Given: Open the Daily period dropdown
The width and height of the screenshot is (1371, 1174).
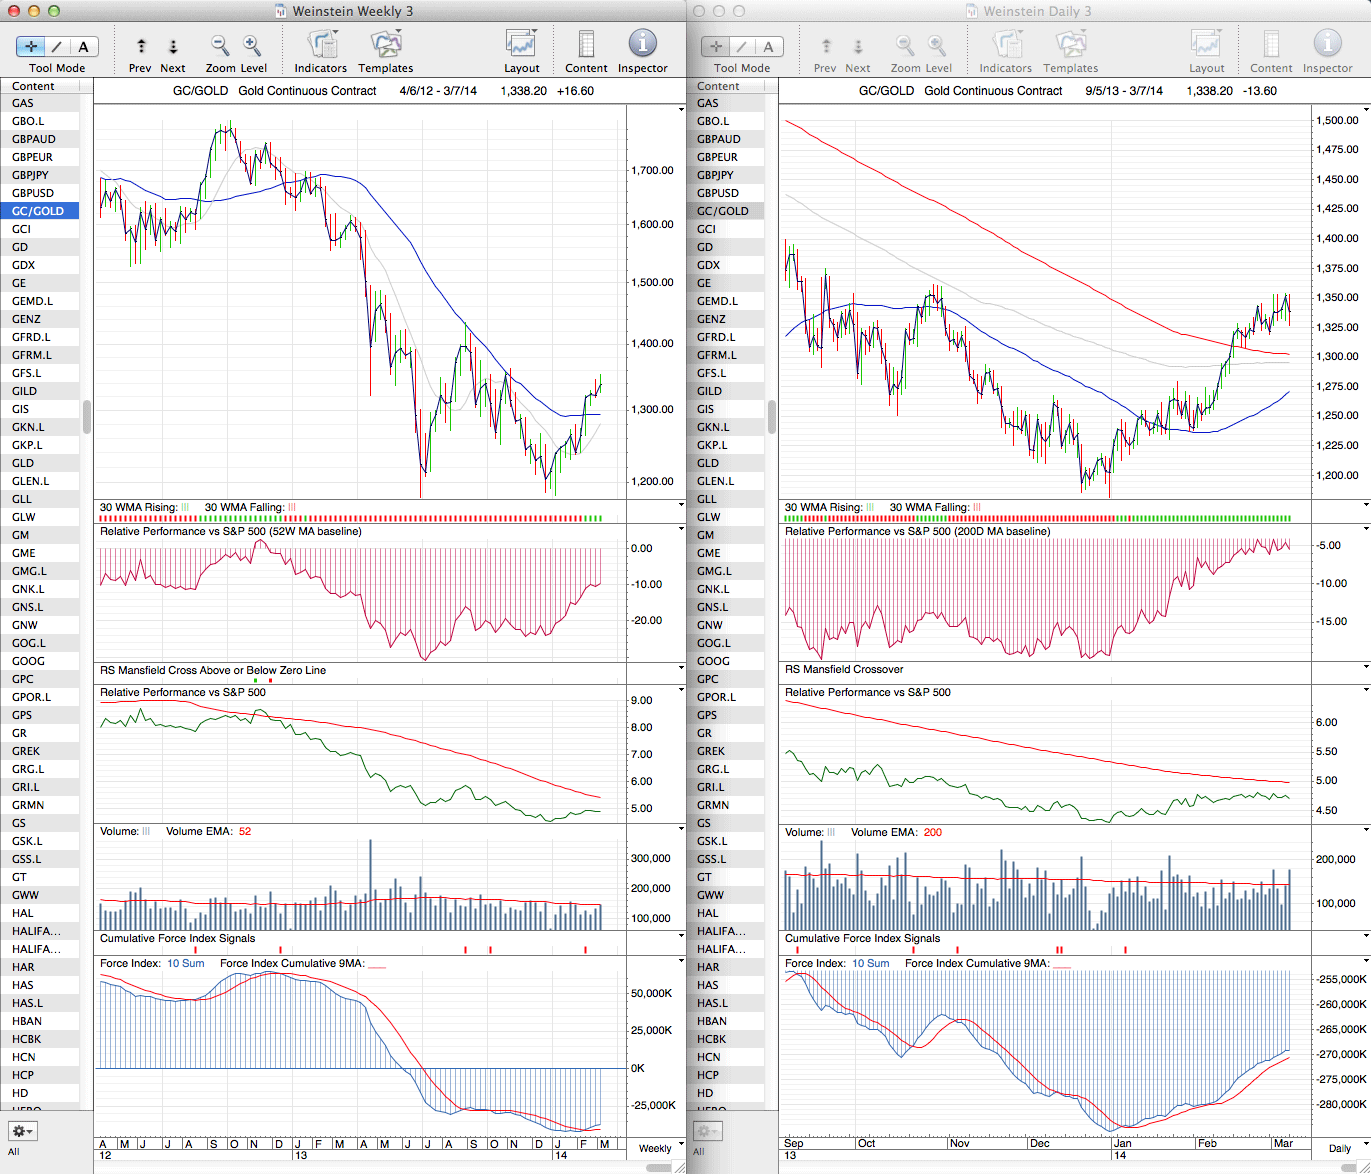Looking at the screenshot, I should coord(1346,1148).
